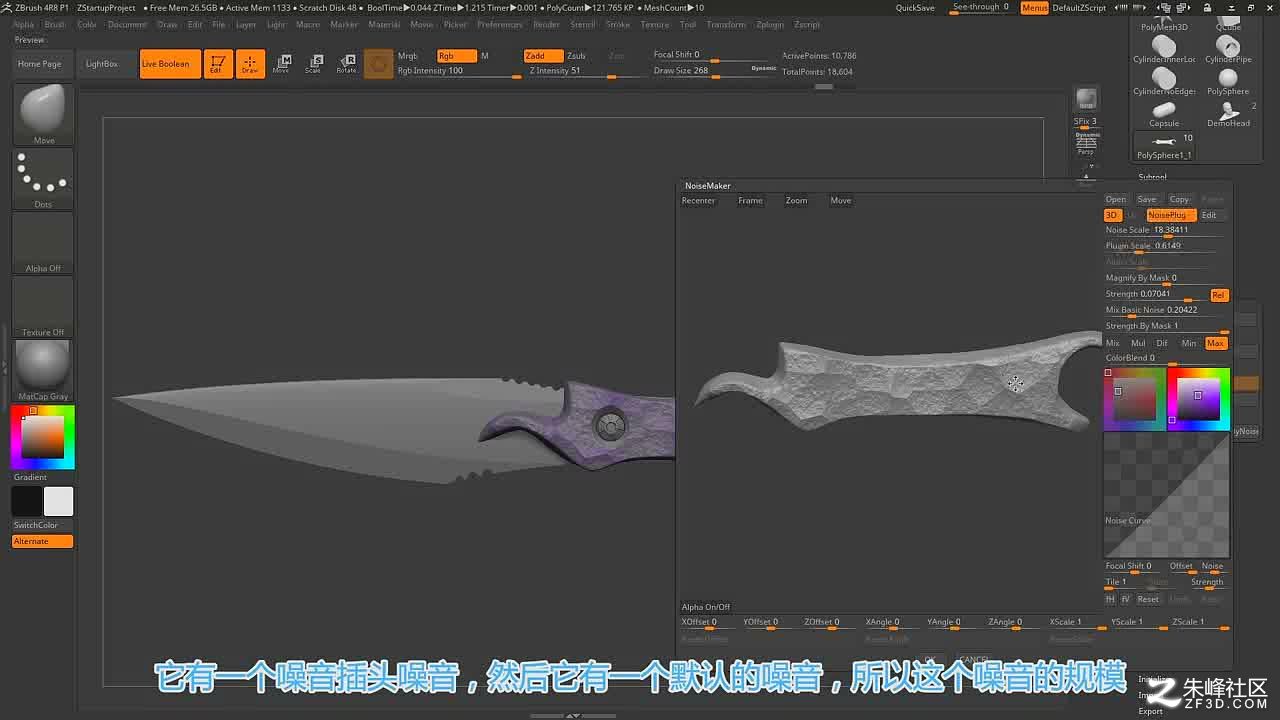Toggle the Mrgb channel button
This screenshot has height=720, width=1280.
408,56
